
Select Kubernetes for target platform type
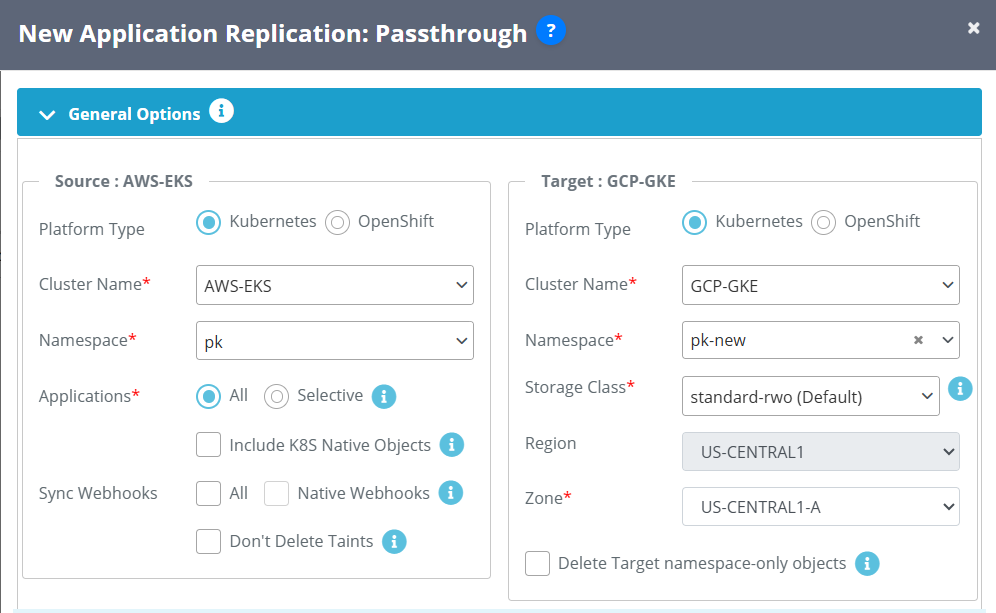point(694,222)
